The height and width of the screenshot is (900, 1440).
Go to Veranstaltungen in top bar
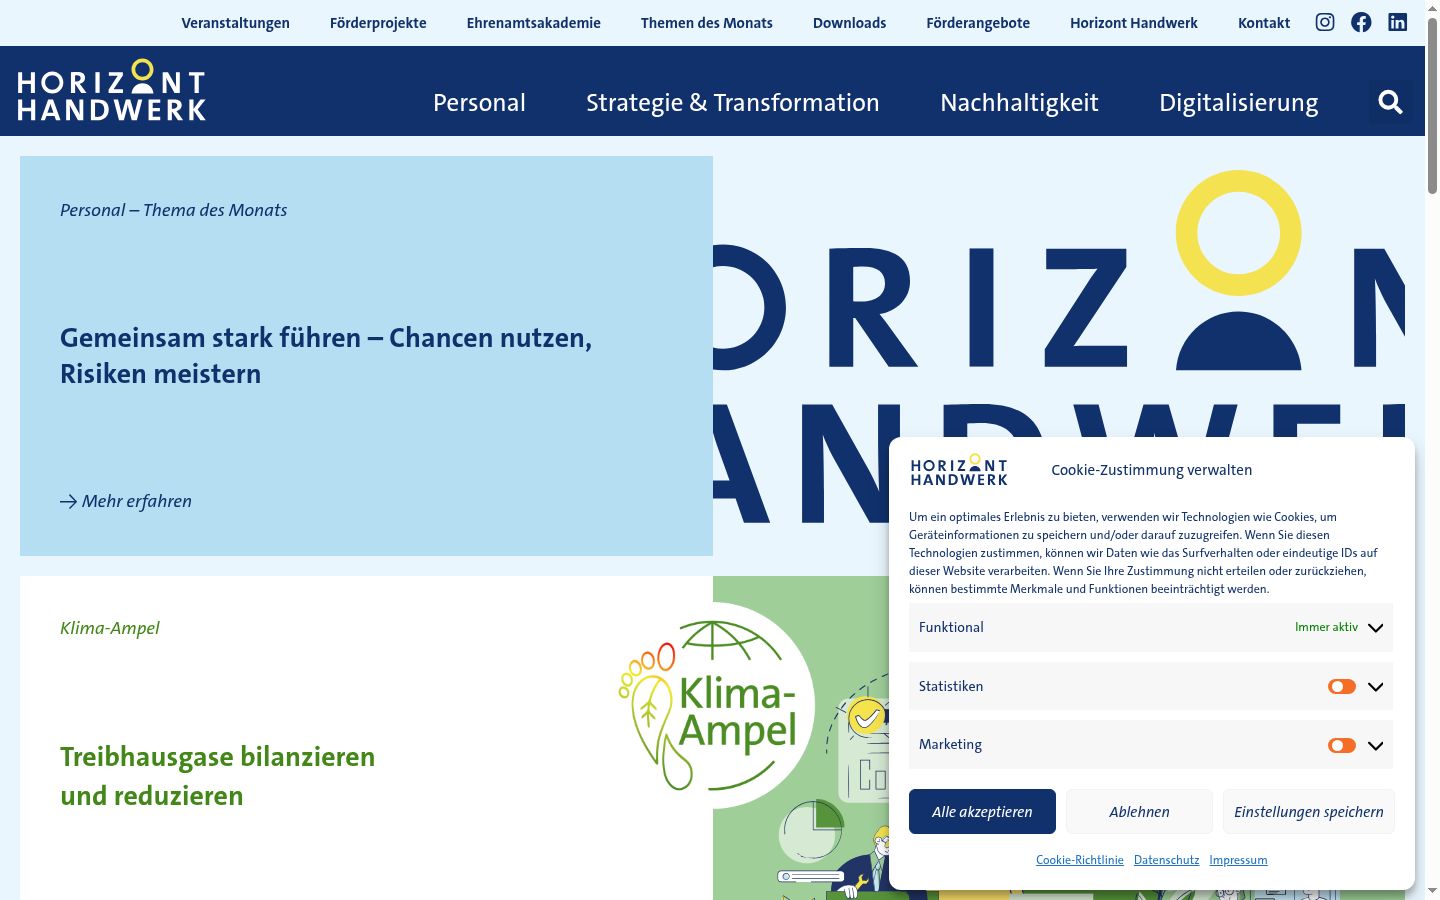click(235, 23)
